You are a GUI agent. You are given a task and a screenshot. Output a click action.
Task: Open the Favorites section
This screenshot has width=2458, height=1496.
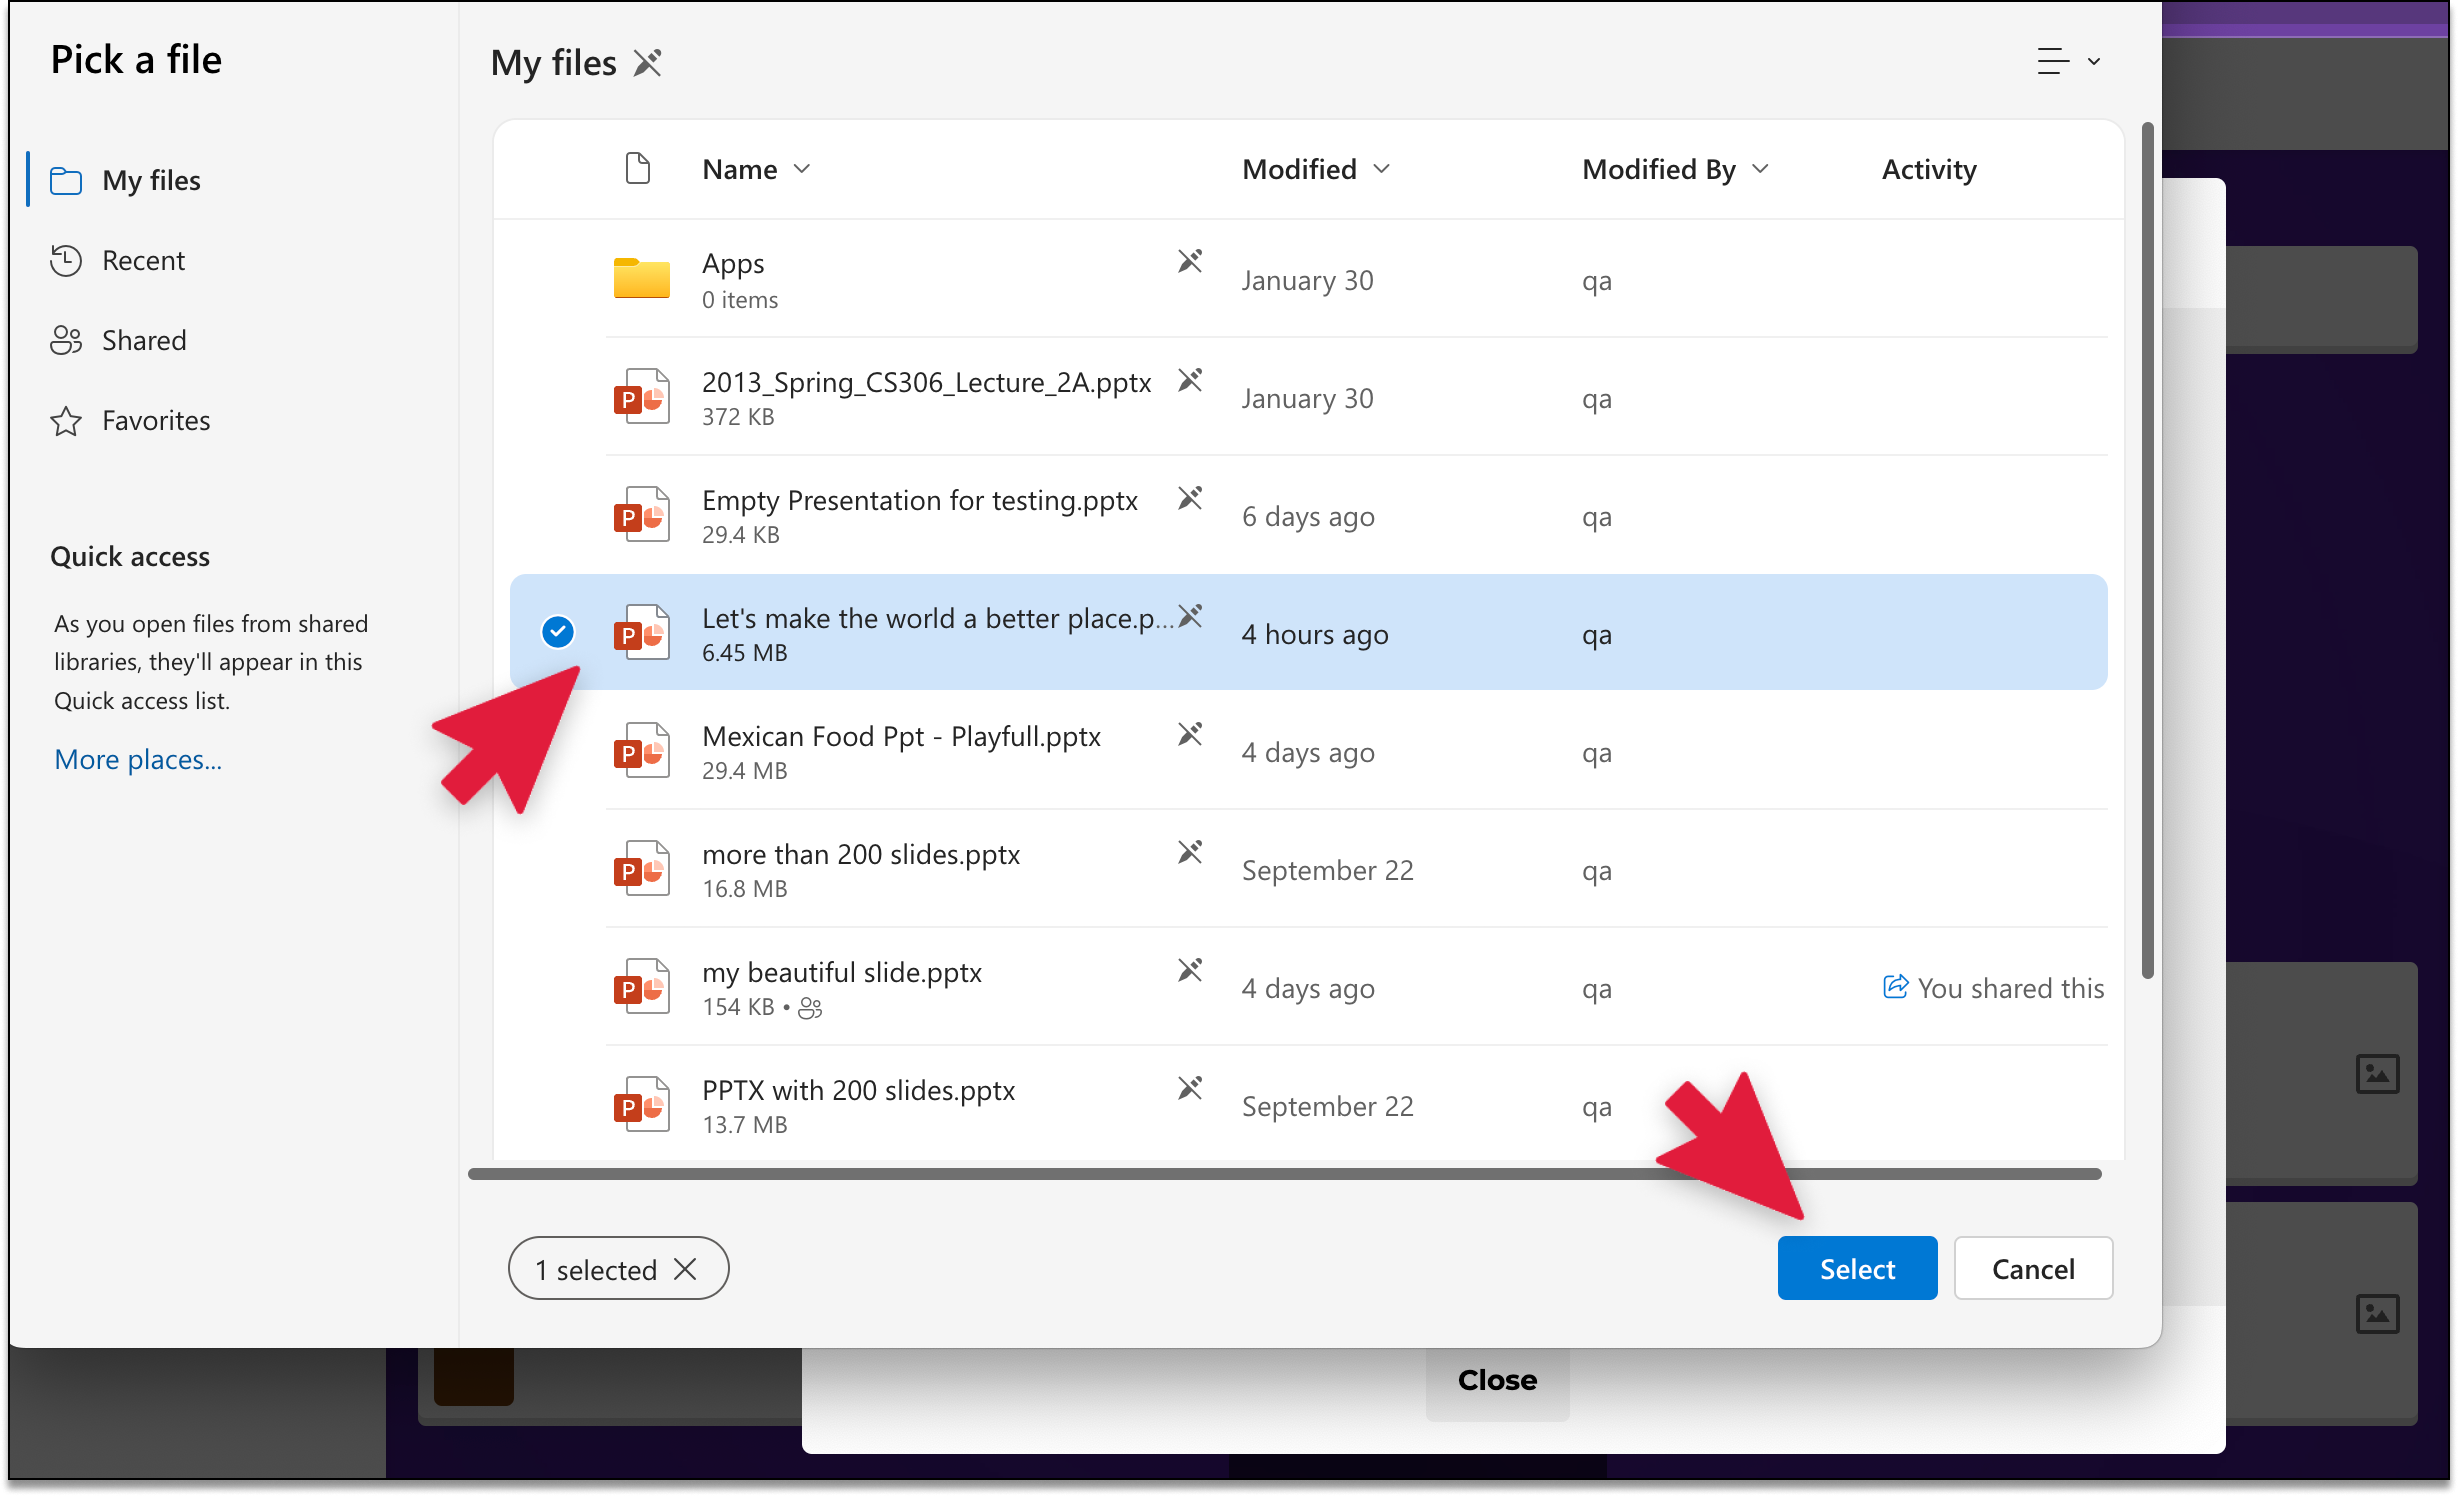click(156, 421)
